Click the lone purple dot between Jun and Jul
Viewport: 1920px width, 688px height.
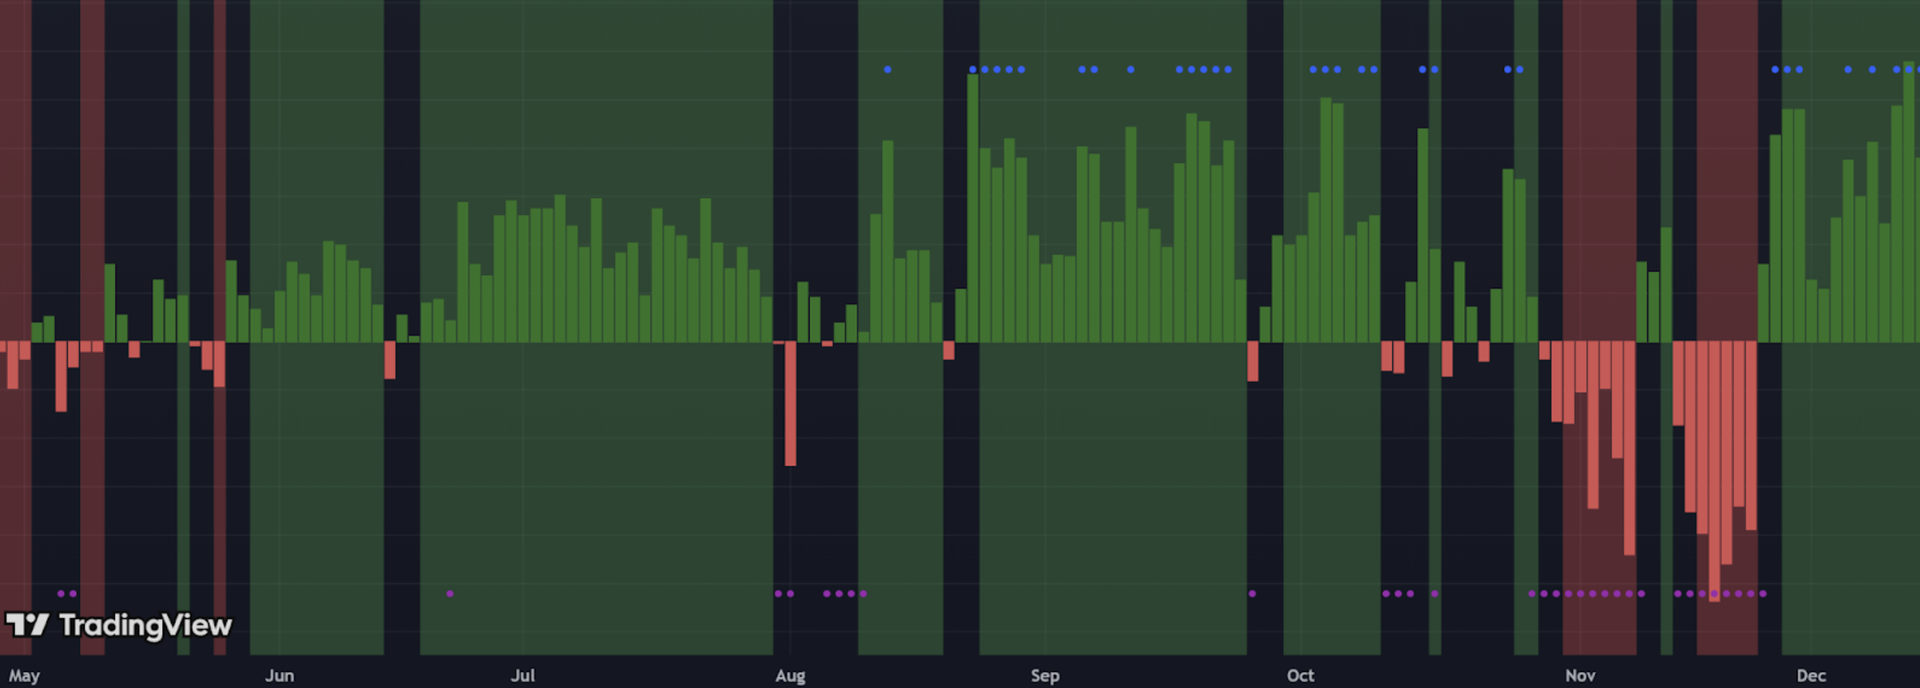(450, 594)
